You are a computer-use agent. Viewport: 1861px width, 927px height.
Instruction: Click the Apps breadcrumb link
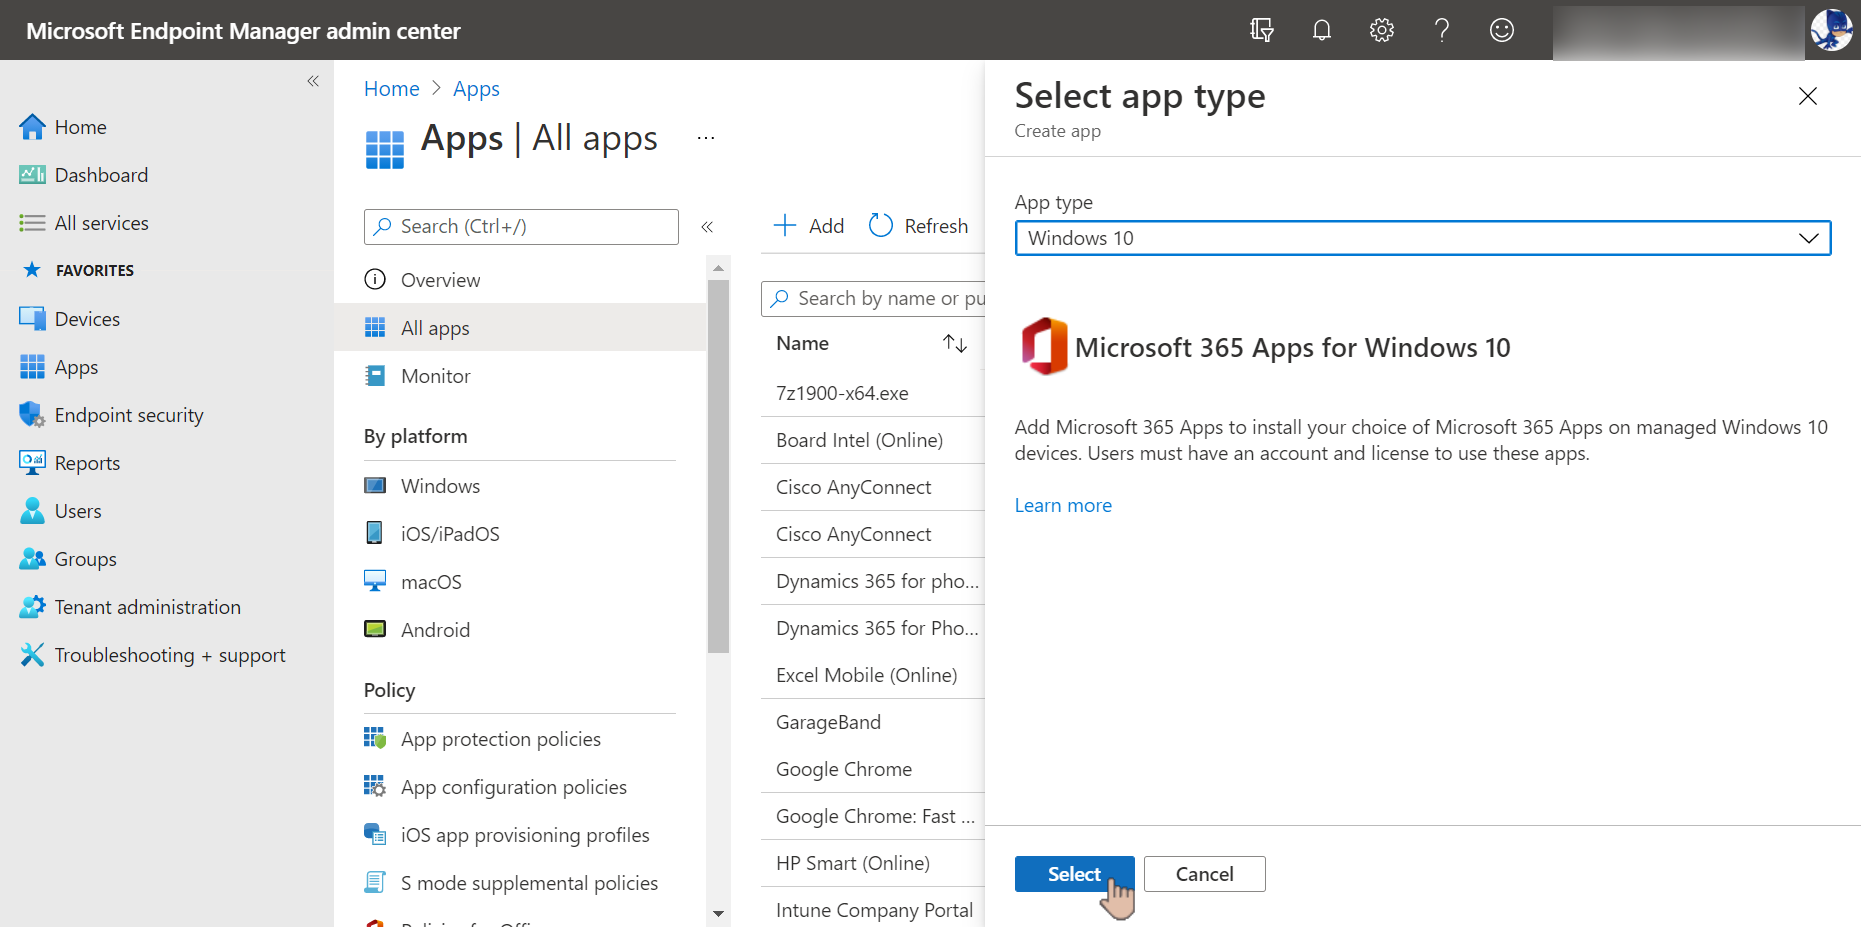pos(476,89)
